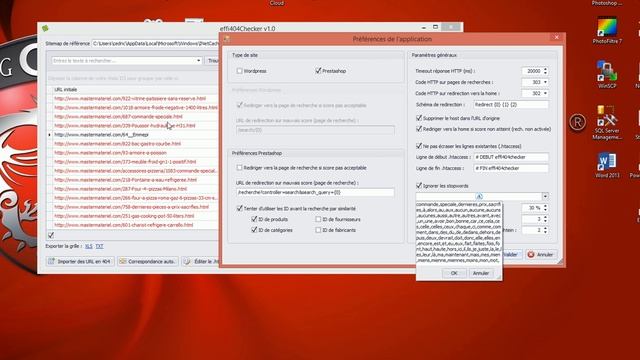
Task: Open PhotoFiltre 7 desktop shortcut
Action: point(607,30)
